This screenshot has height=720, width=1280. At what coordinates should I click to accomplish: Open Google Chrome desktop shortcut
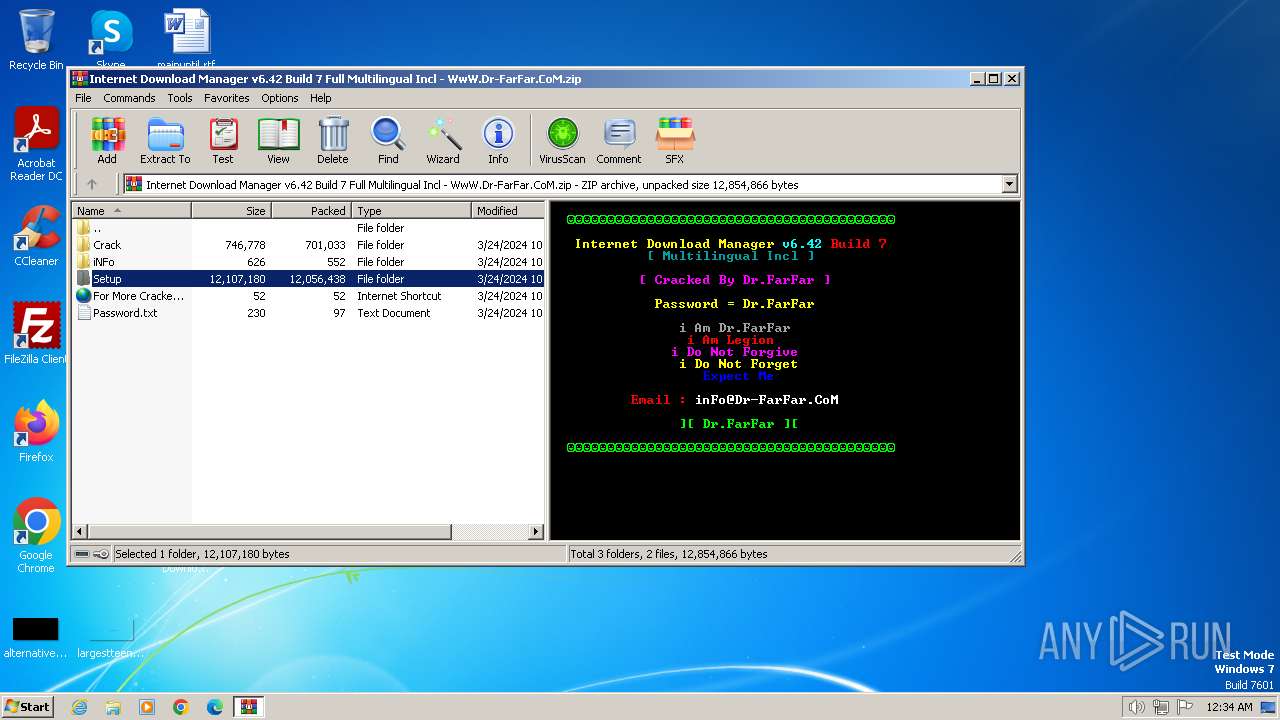[x=36, y=536]
